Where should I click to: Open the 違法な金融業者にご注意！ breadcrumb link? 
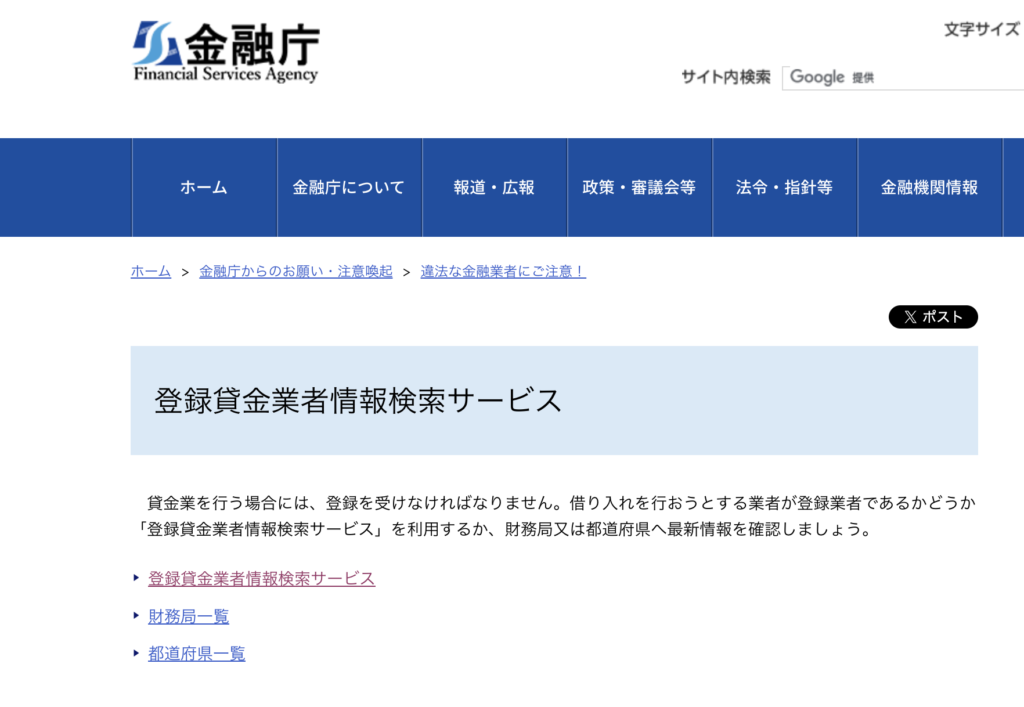[502, 270]
